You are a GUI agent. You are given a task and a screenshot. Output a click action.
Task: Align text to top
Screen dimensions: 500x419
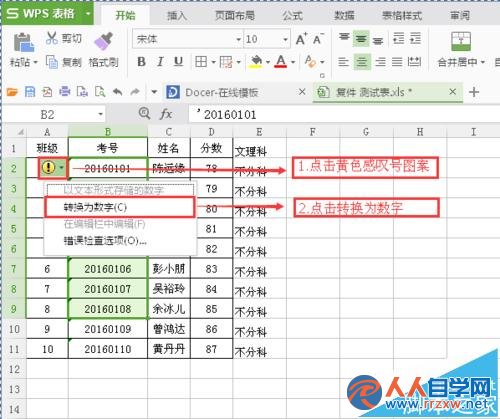pos(344,37)
